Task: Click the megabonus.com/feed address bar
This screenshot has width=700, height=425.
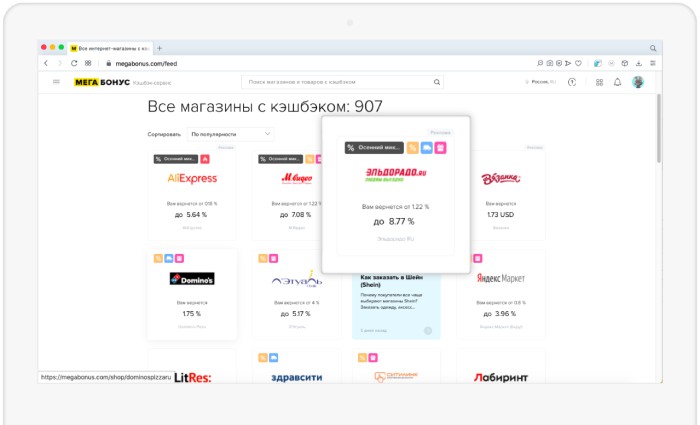Action: (x=146, y=63)
